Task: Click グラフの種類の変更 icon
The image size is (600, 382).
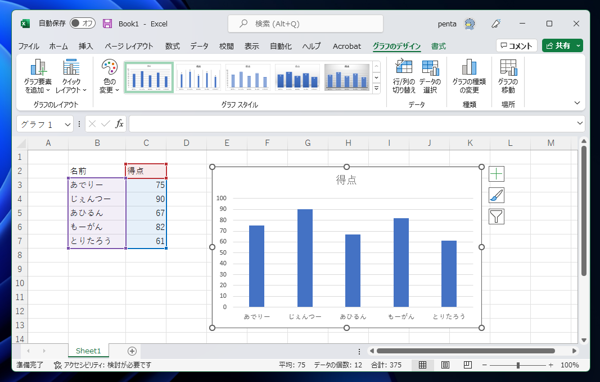Action: pos(469,76)
